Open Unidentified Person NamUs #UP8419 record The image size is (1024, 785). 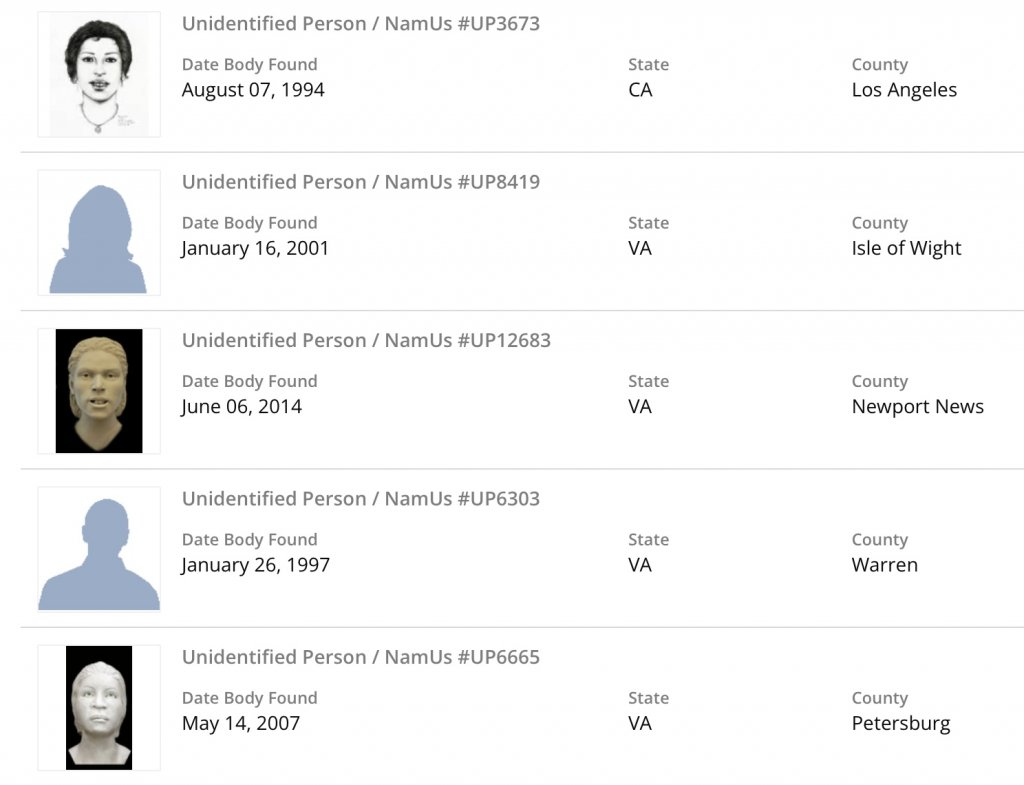(360, 182)
